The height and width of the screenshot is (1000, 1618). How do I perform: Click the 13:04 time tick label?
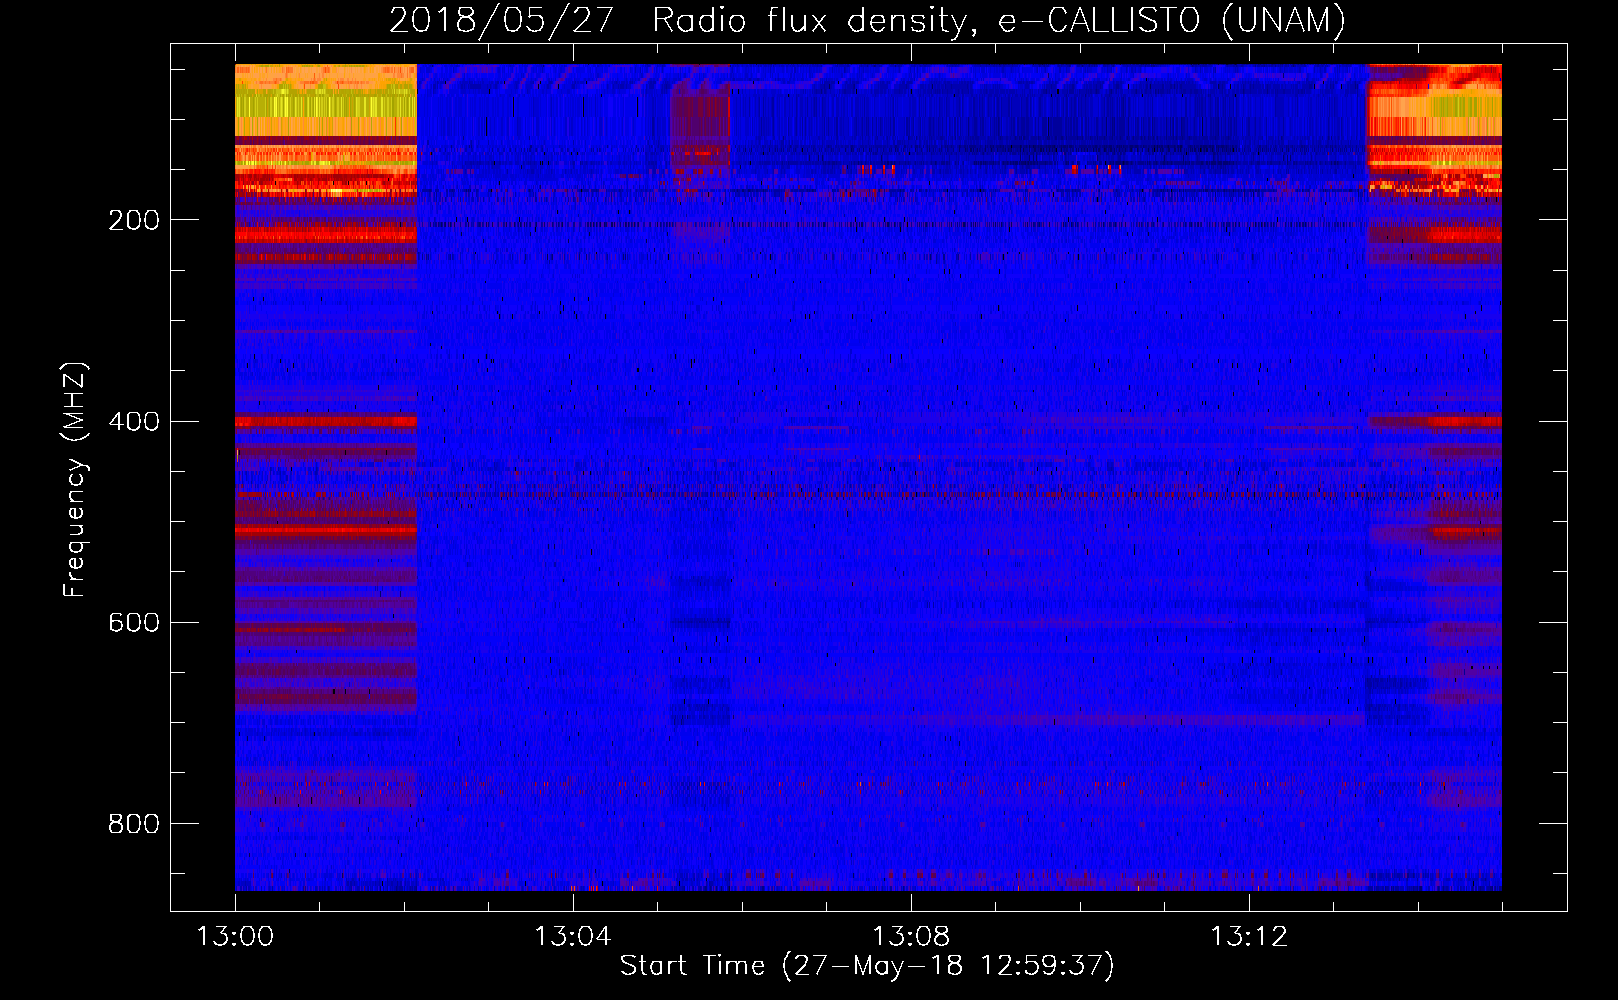pos(572,937)
